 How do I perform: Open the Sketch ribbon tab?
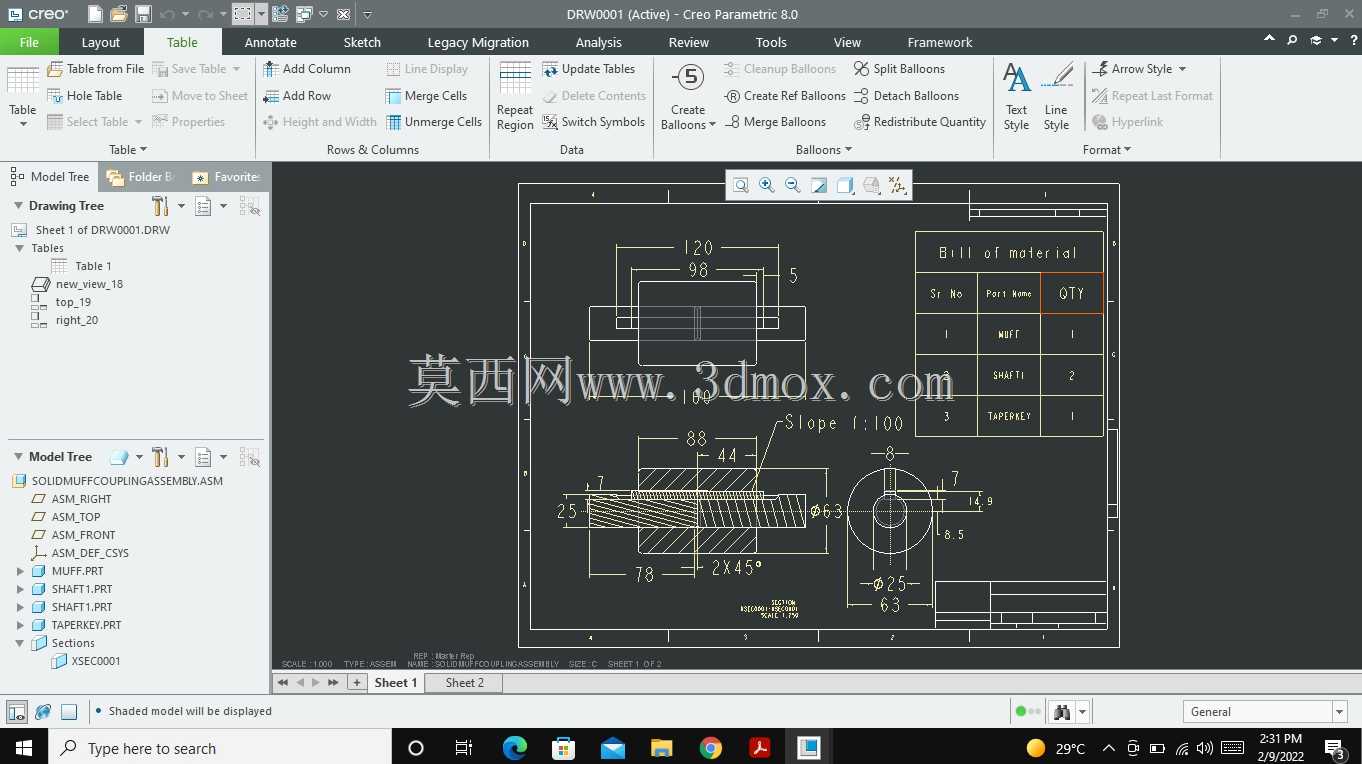point(362,42)
